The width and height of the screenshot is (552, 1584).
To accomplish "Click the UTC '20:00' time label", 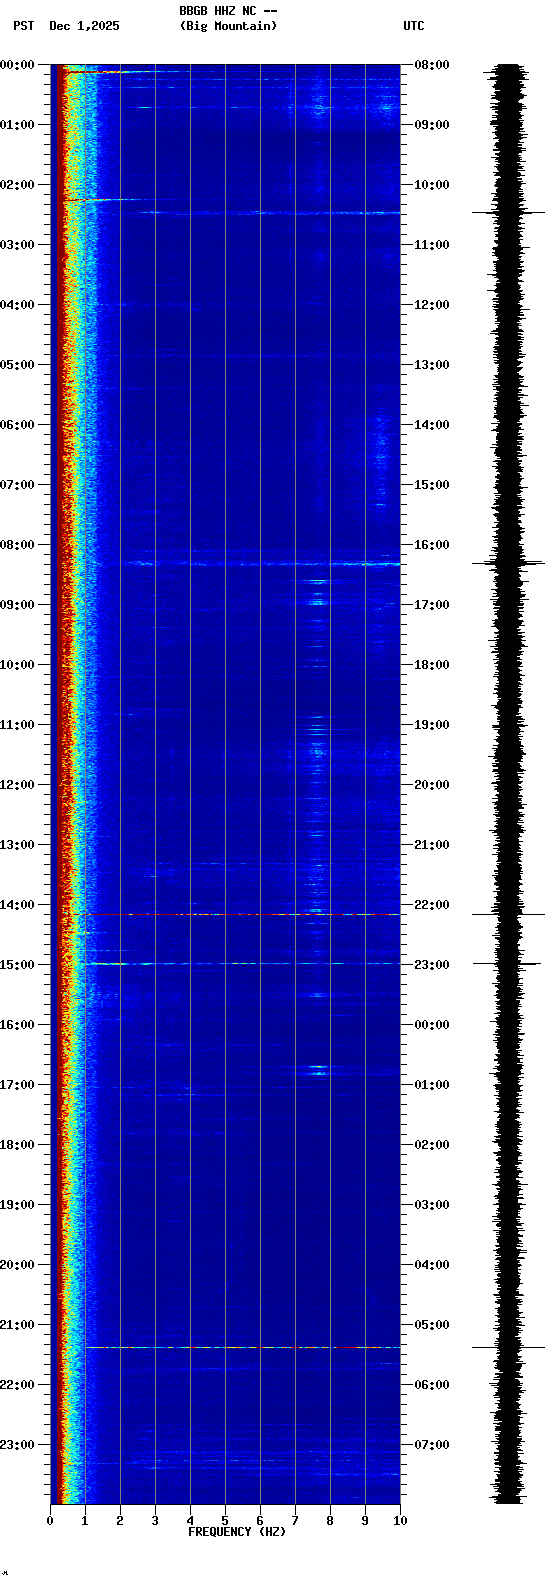I will pyautogui.click(x=432, y=785).
